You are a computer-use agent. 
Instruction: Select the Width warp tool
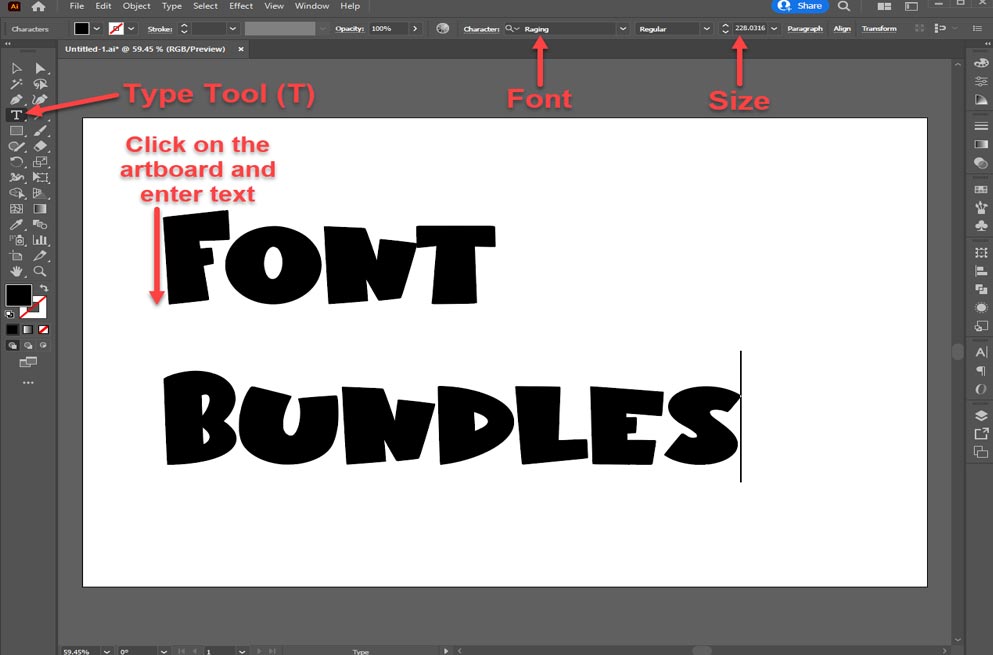point(16,177)
